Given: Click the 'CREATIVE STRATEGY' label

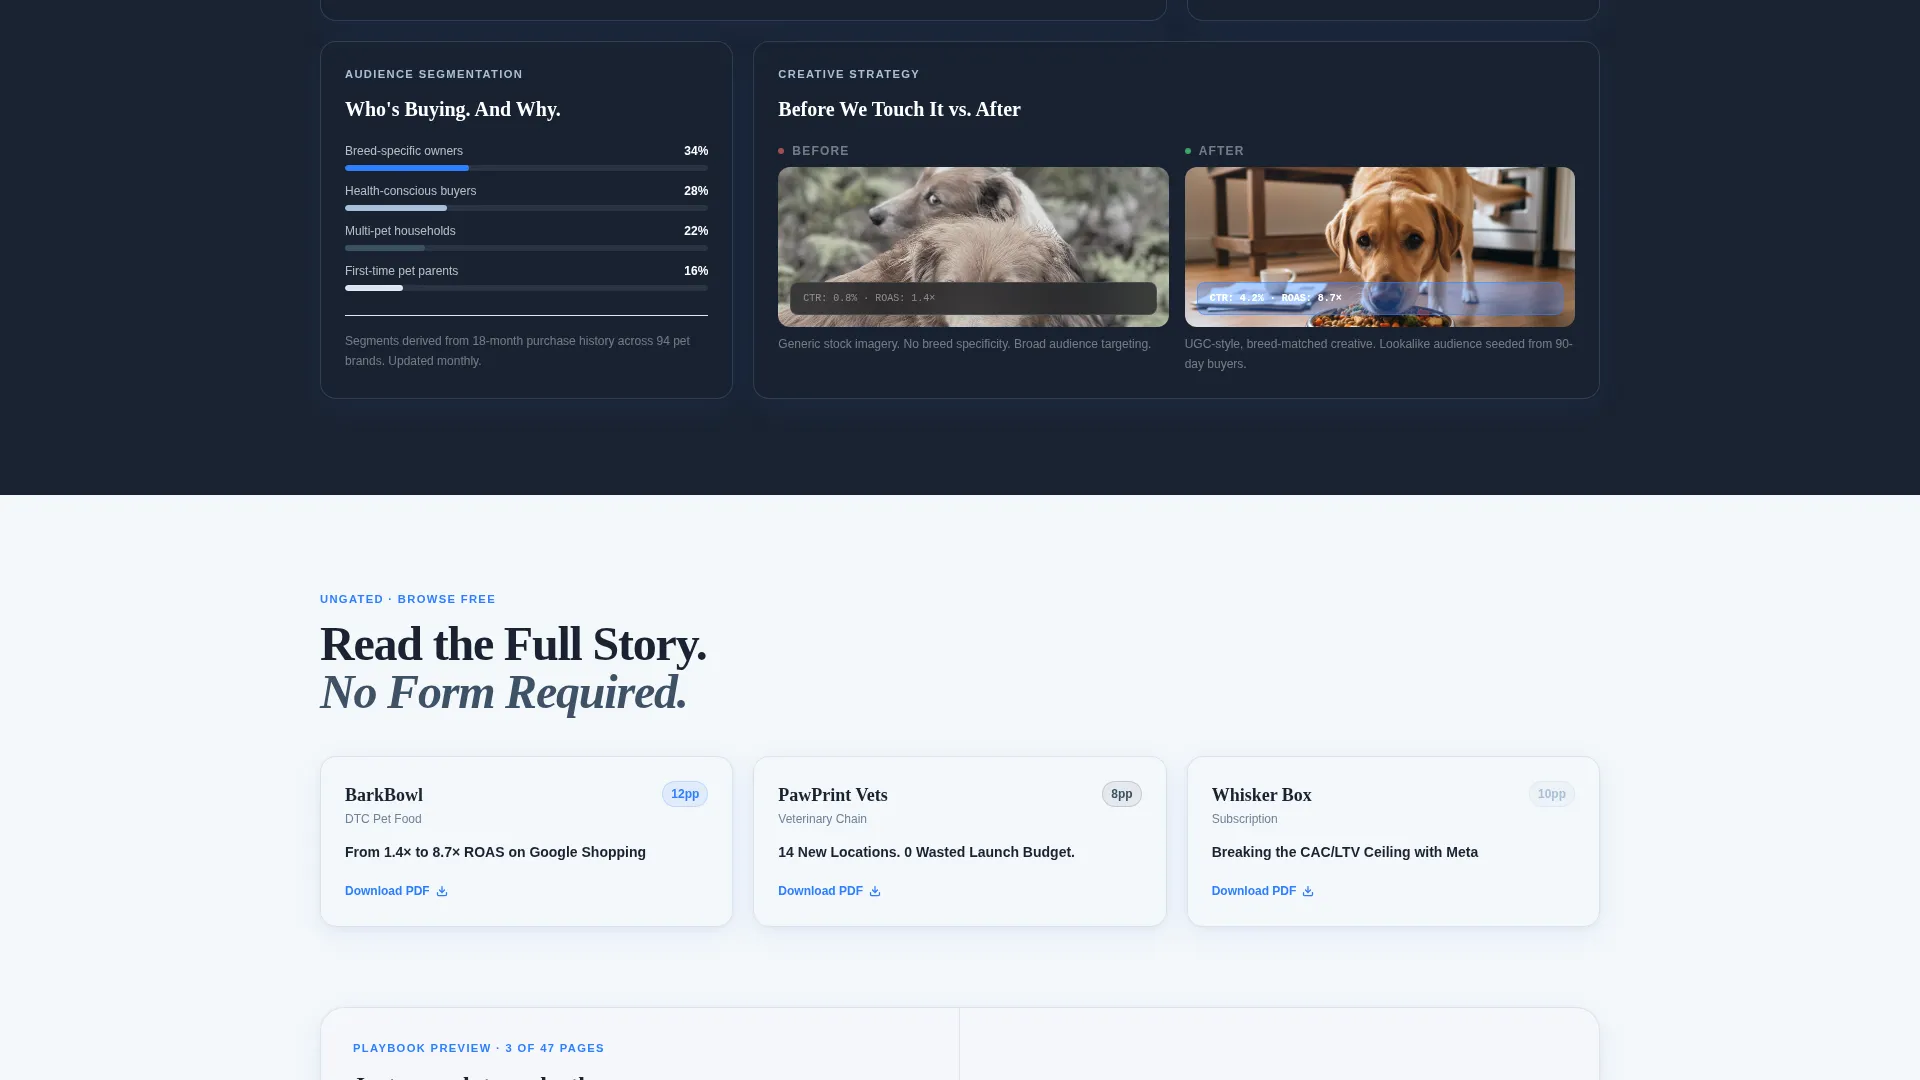Looking at the screenshot, I should 849,74.
